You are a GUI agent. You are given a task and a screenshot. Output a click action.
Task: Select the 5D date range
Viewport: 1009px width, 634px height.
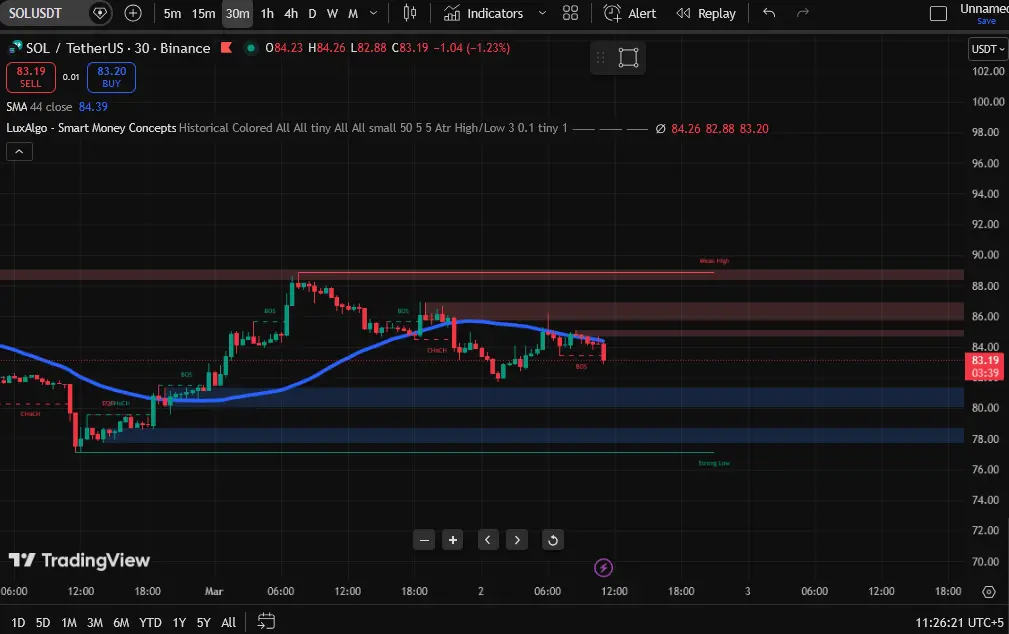(42, 622)
